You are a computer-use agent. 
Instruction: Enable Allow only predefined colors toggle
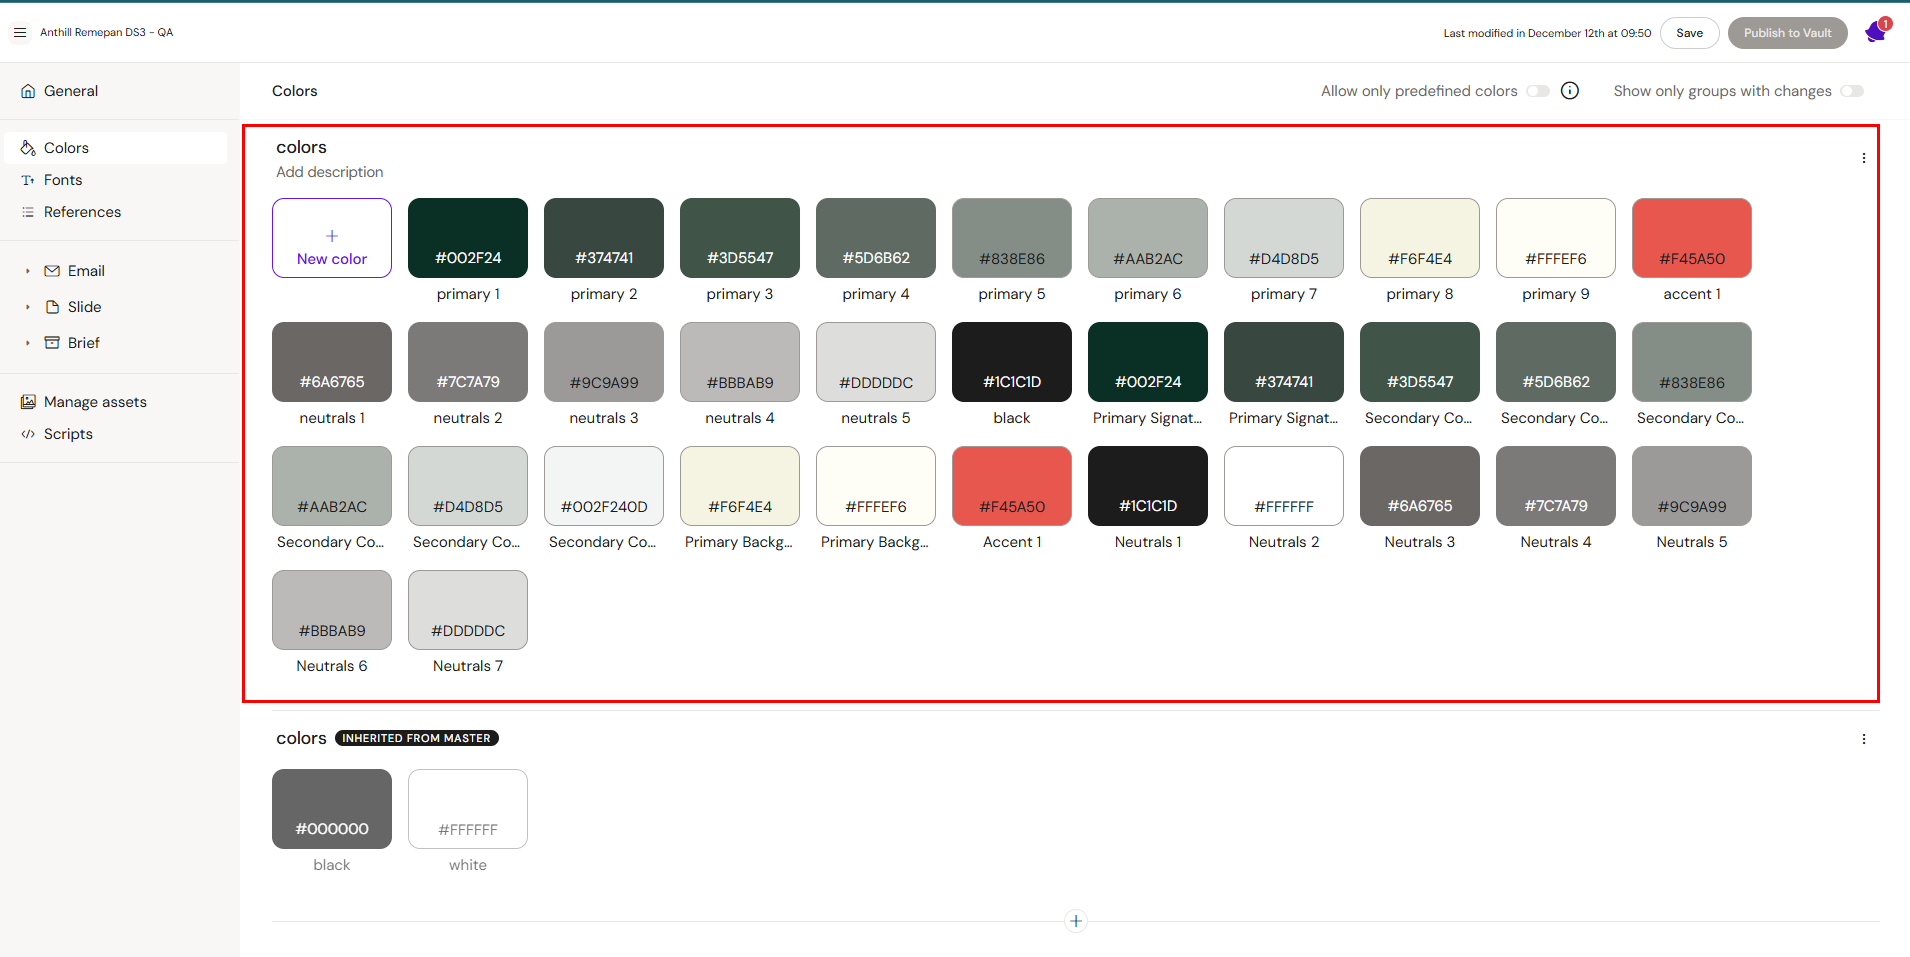(1538, 91)
